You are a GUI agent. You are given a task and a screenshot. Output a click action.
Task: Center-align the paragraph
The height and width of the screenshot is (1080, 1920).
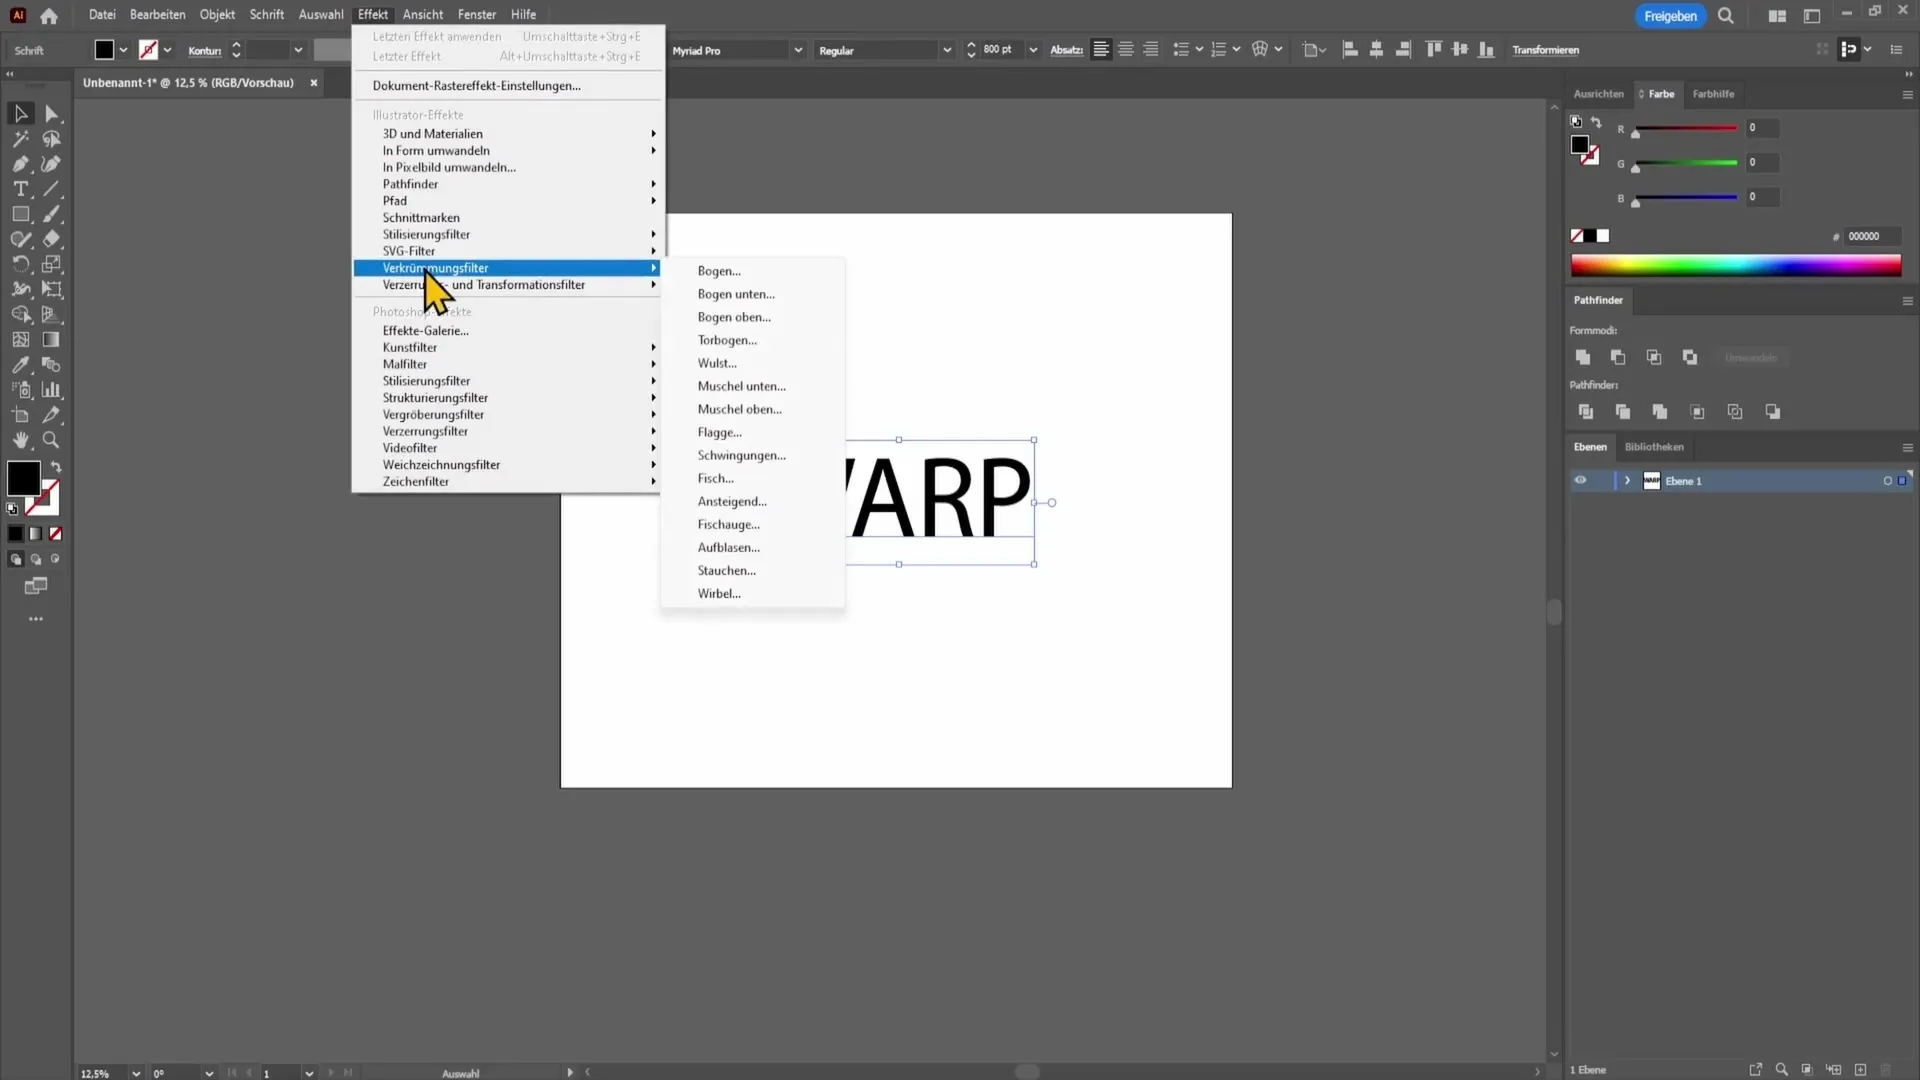[x=1126, y=49]
